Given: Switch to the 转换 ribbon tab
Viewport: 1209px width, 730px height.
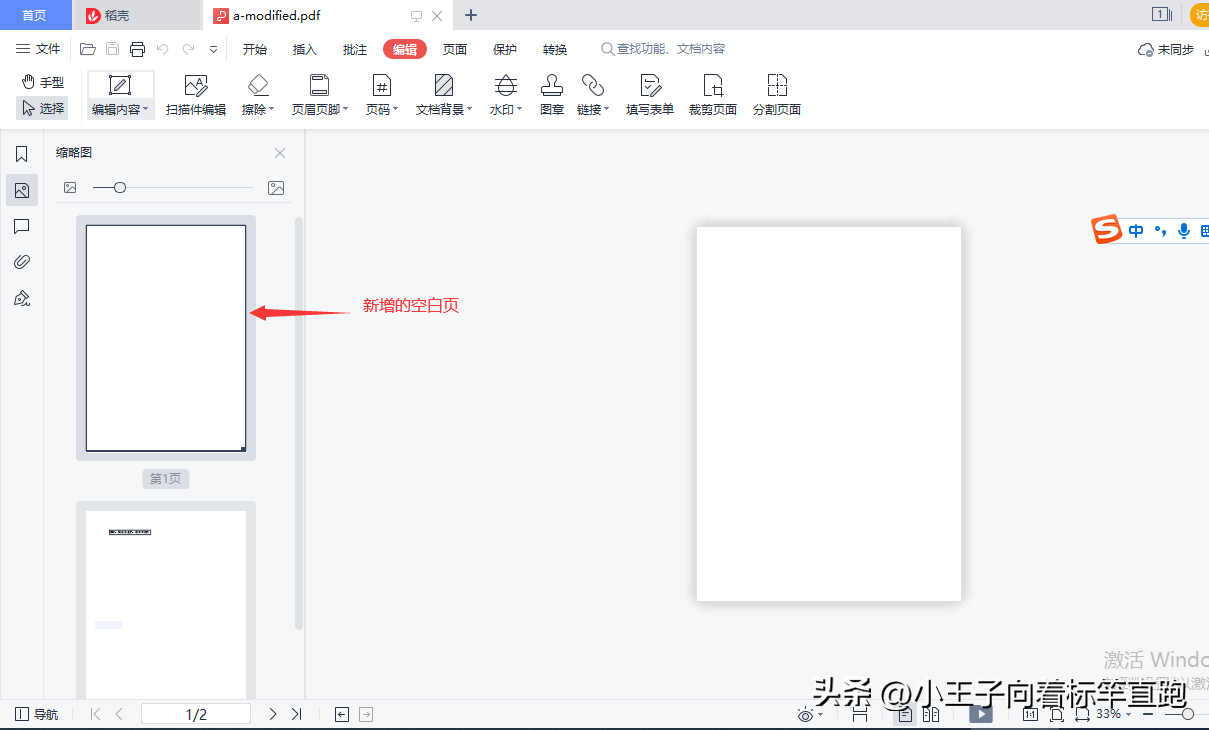Looking at the screenshot, I should [555, 49].
